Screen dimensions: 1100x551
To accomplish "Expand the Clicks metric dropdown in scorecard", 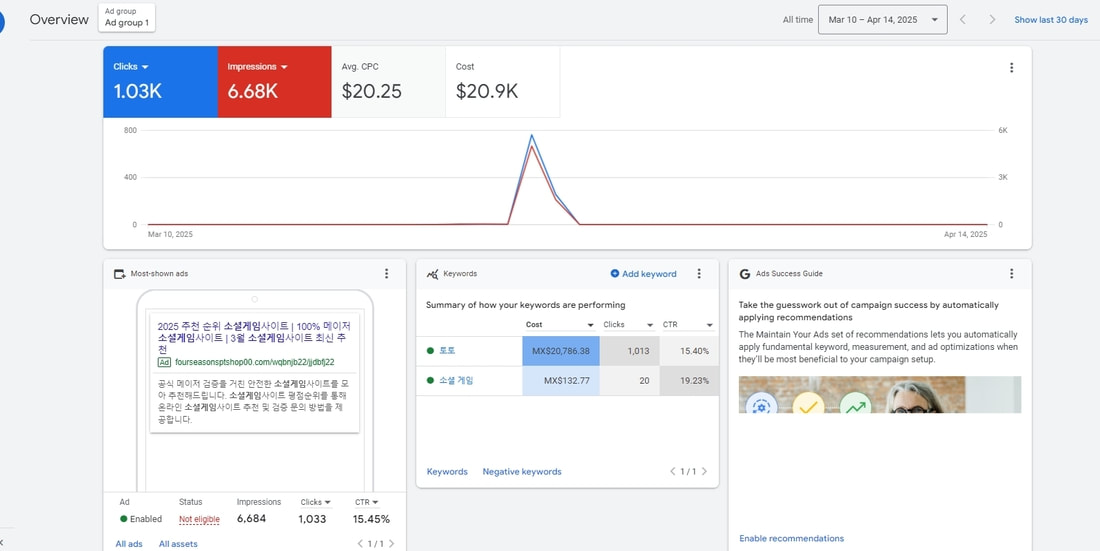I will (x=145, y=67).
